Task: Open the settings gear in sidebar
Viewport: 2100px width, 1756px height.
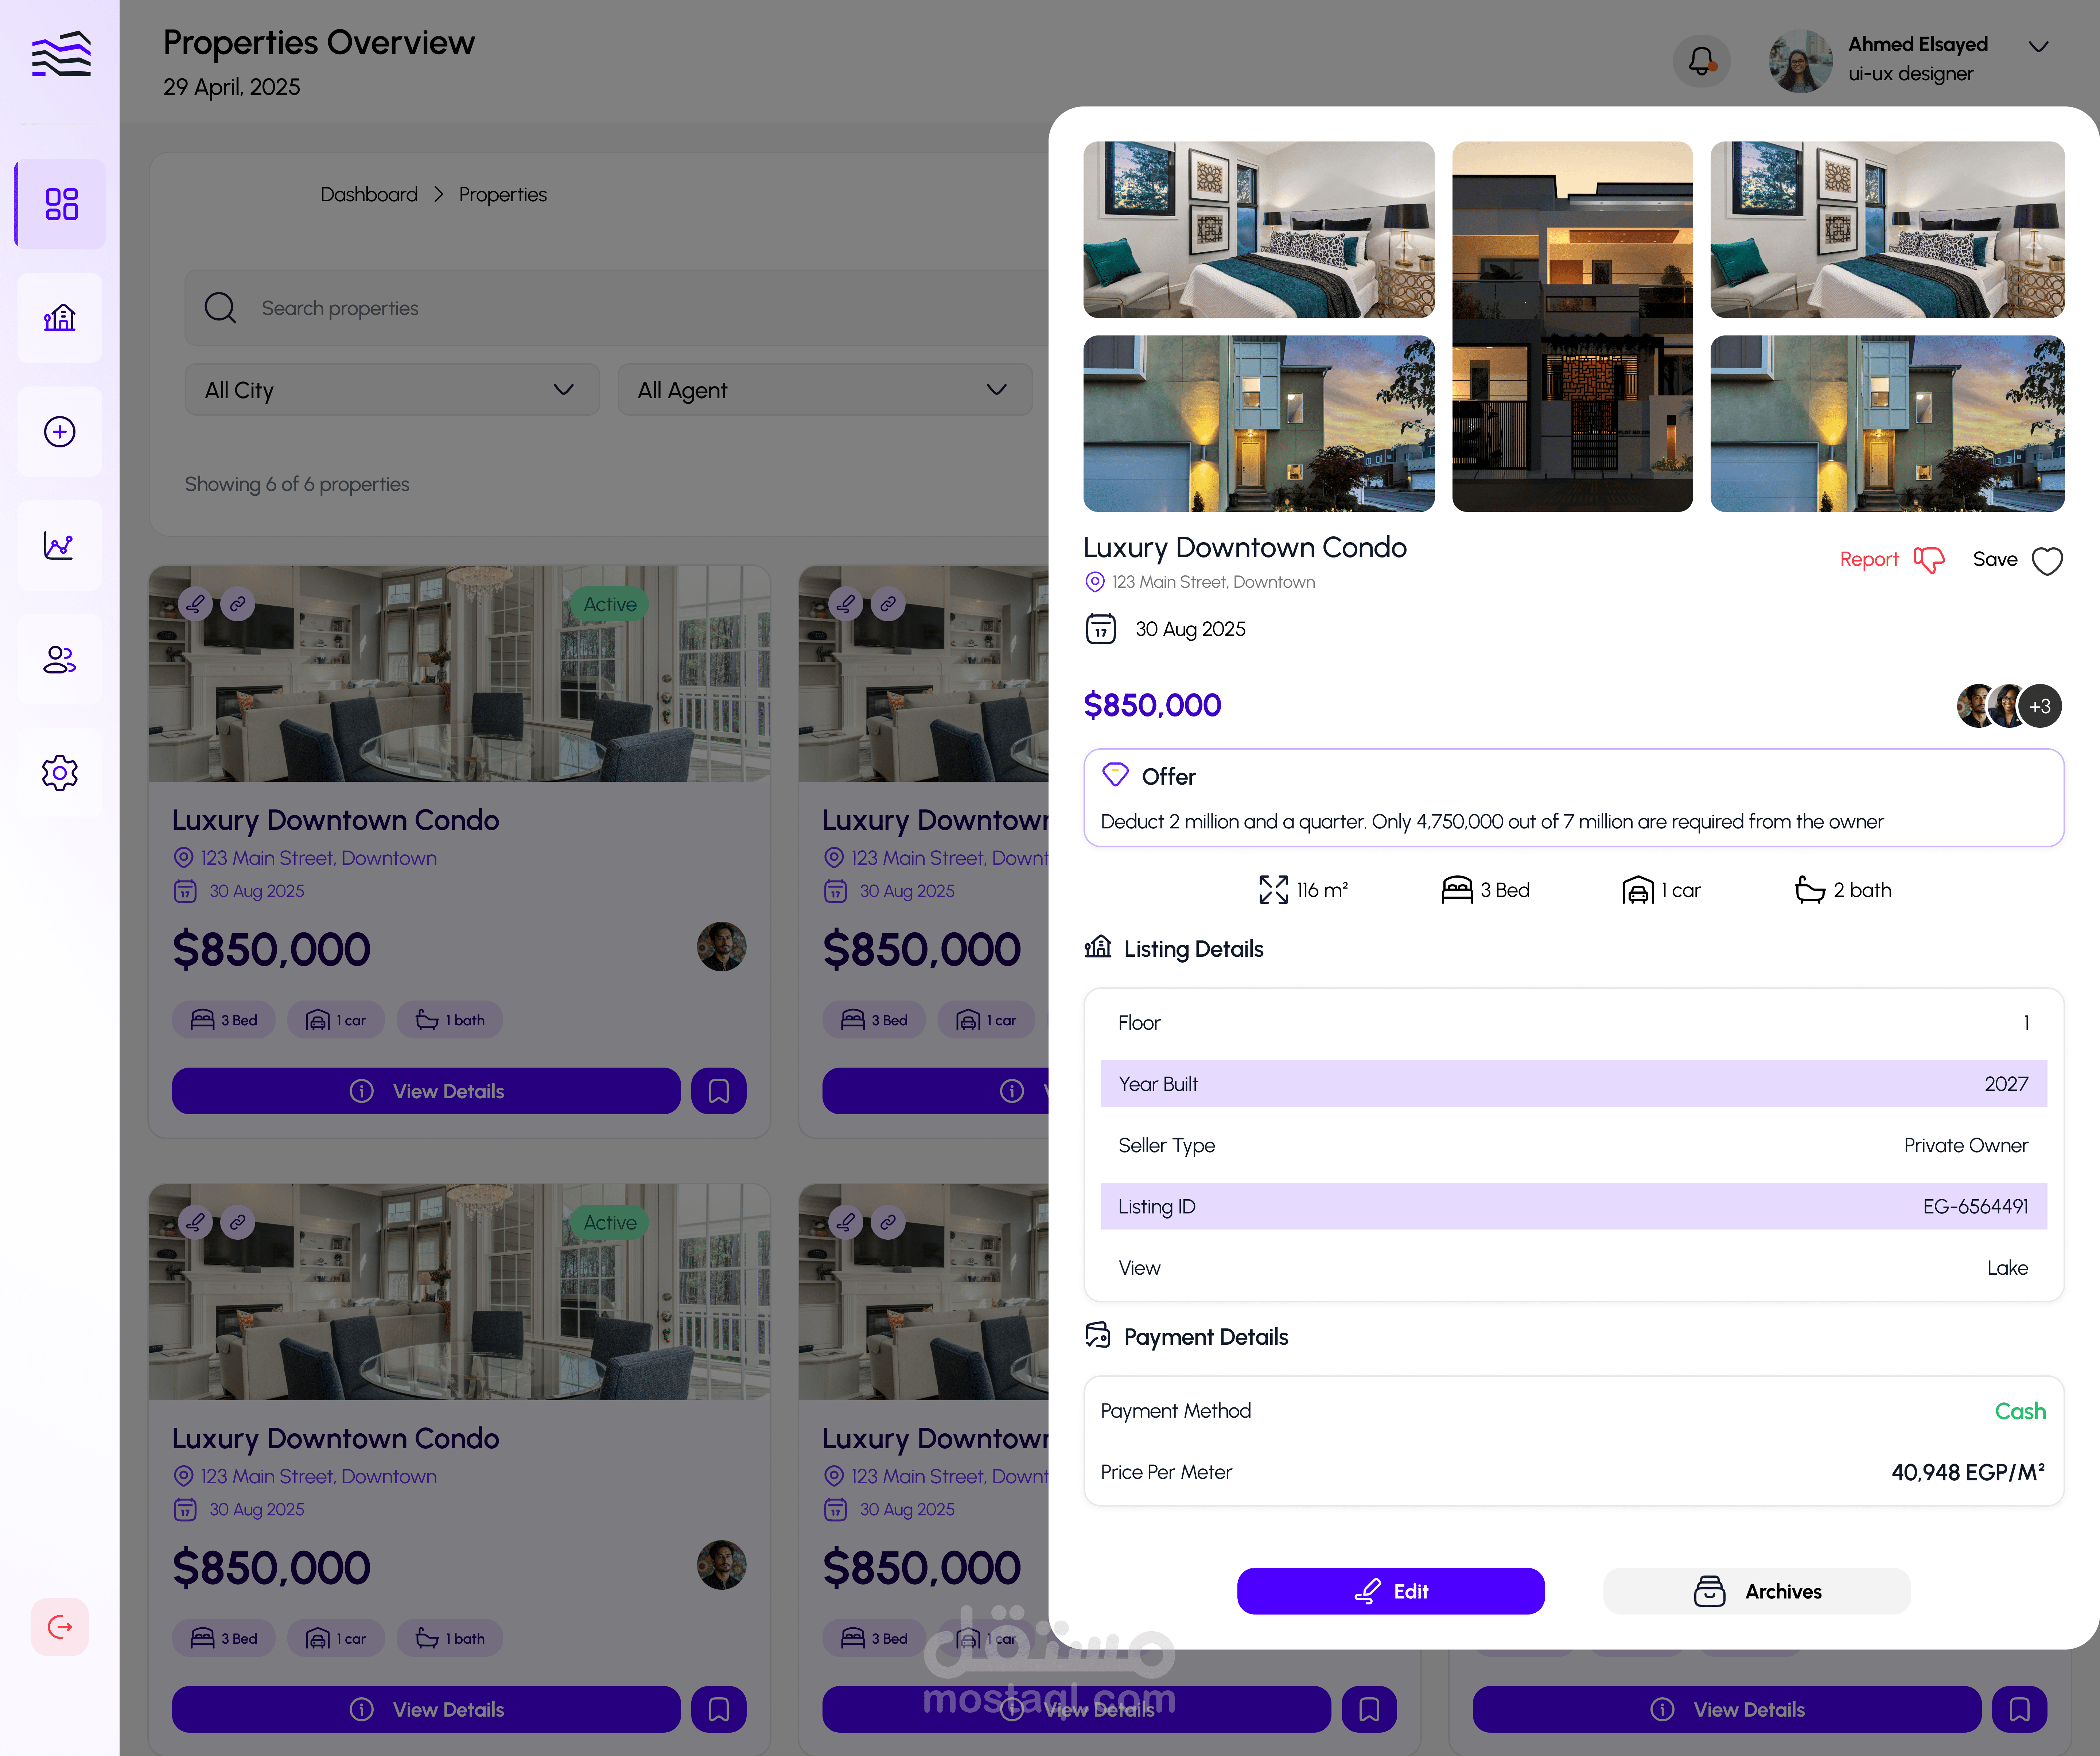Action: (60, 773)
